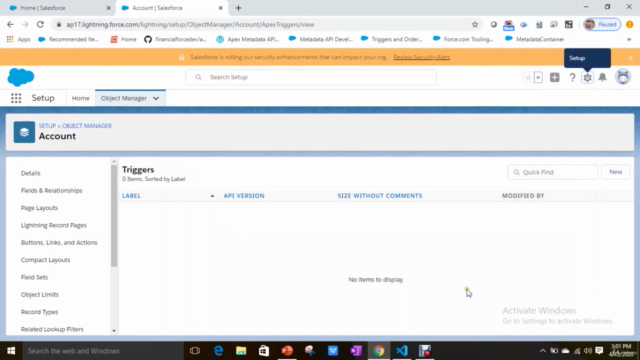Open the Setup gear icon
Viewport: 640px width, 360px height.
[587, 77]
